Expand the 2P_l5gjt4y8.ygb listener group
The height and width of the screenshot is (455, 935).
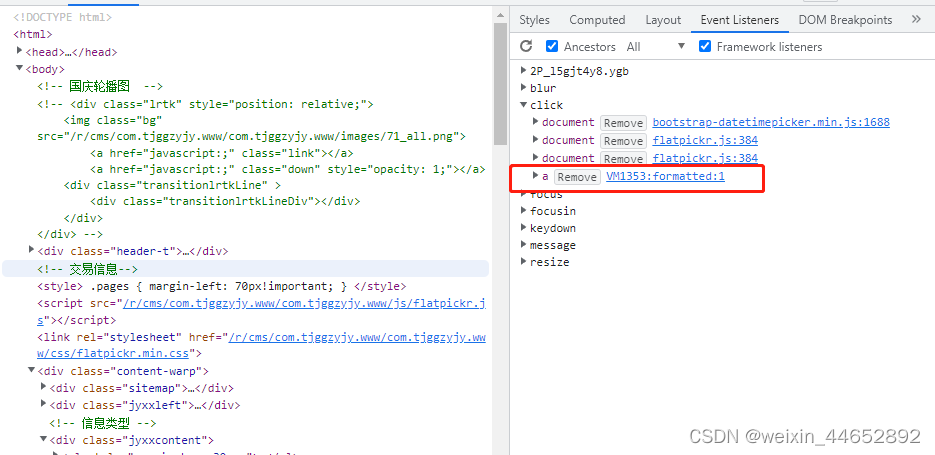pos(524,71)
